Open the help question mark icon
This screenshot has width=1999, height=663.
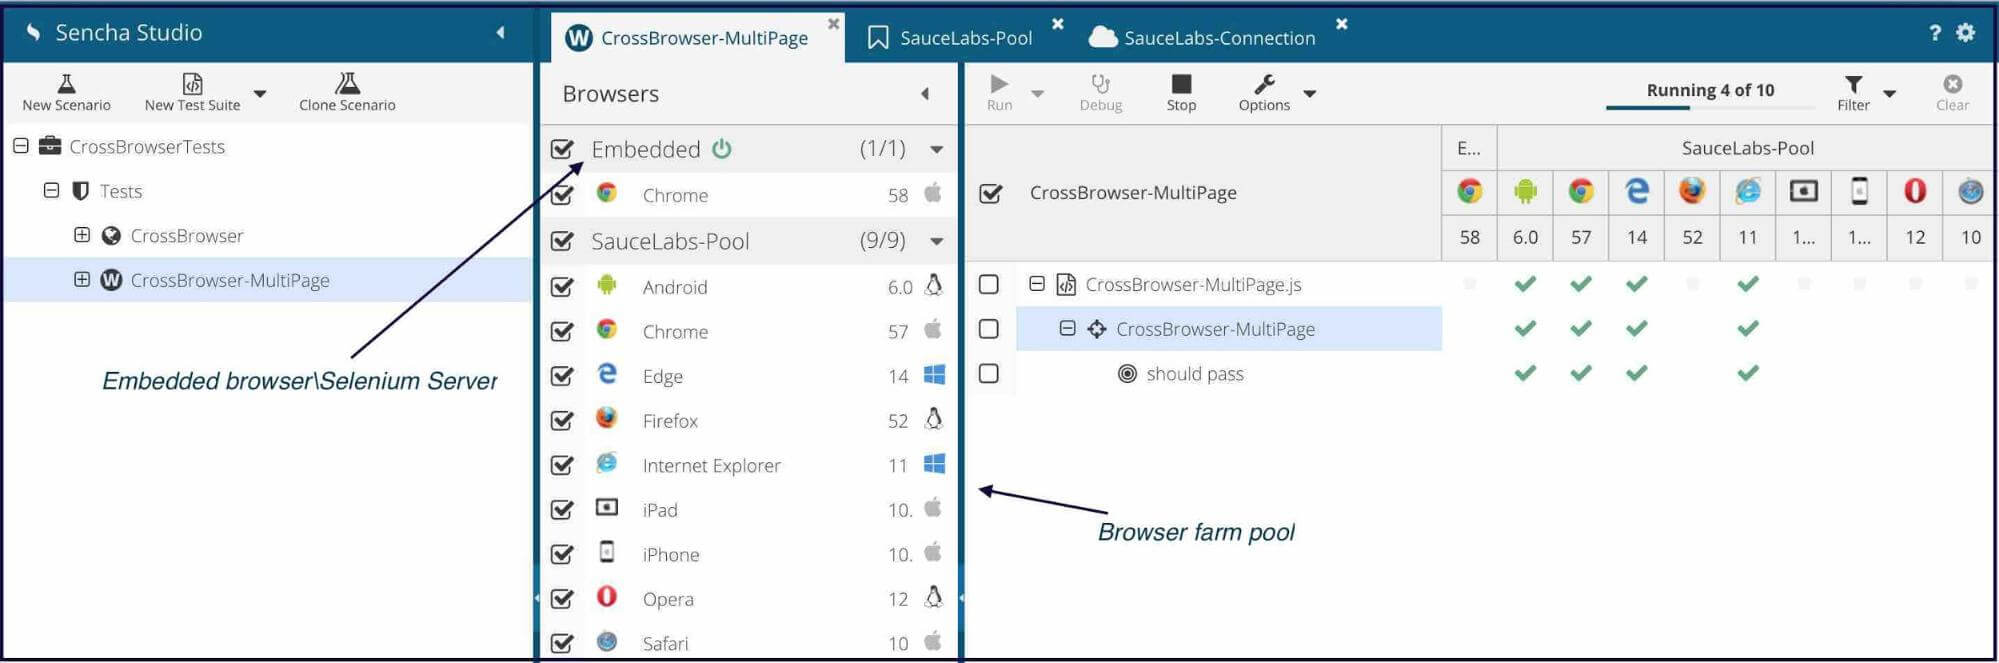pos(1934,33)
